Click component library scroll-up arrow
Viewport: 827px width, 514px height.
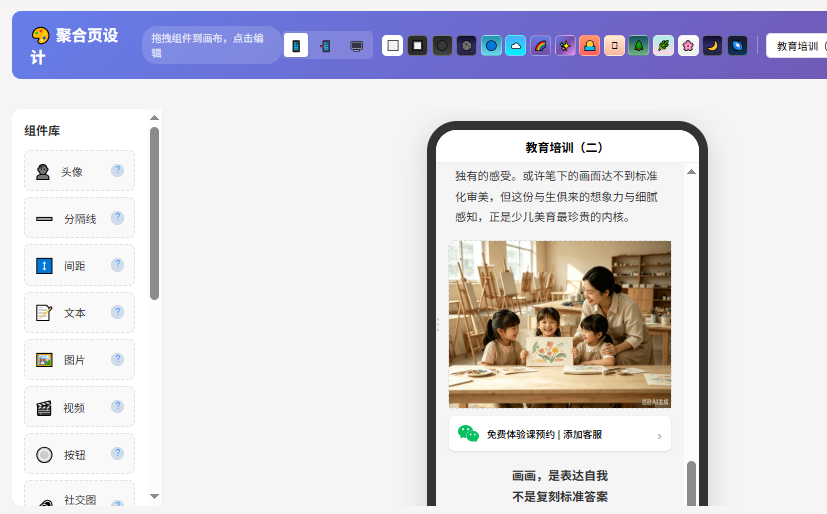pos(154,118)
